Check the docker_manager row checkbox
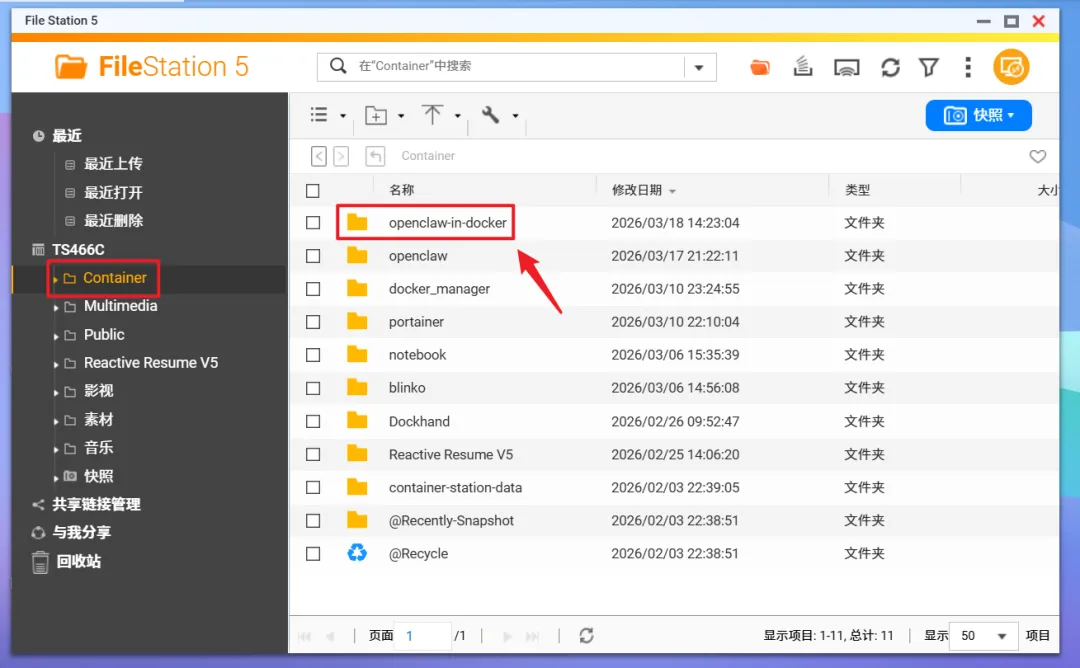 tap(313, 289)
